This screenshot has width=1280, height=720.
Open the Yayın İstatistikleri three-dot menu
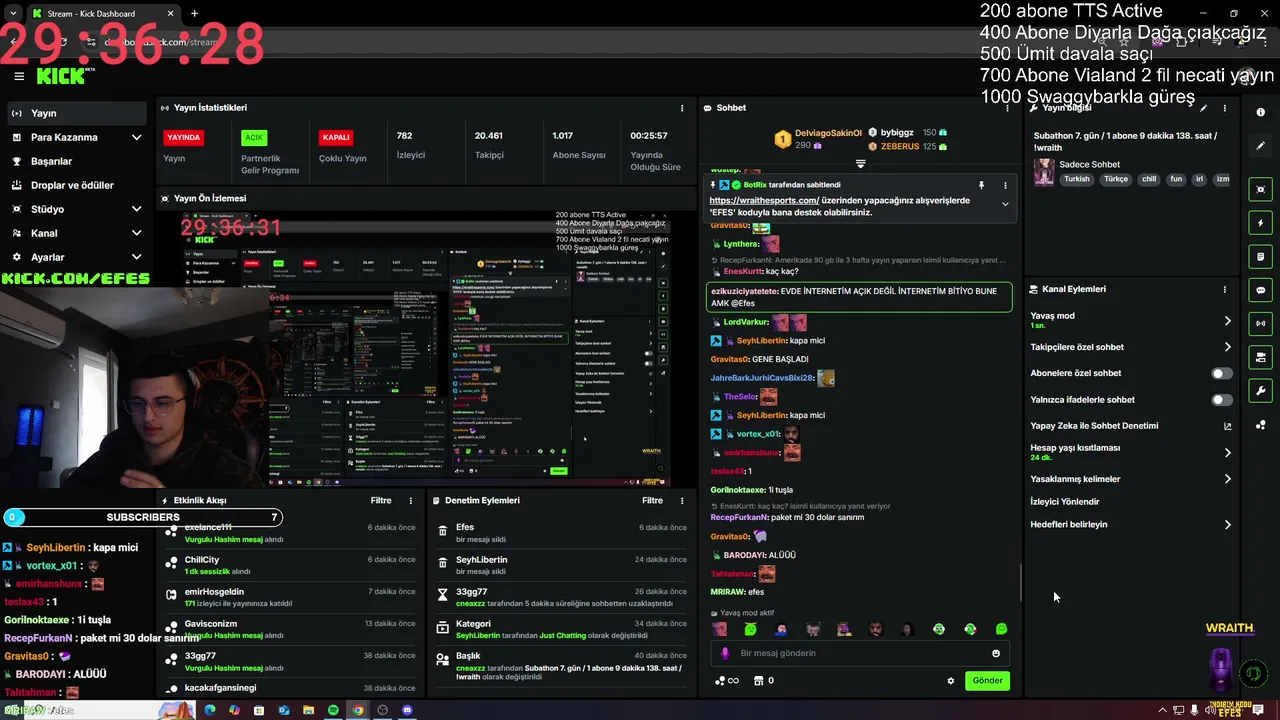pos(682,108)
